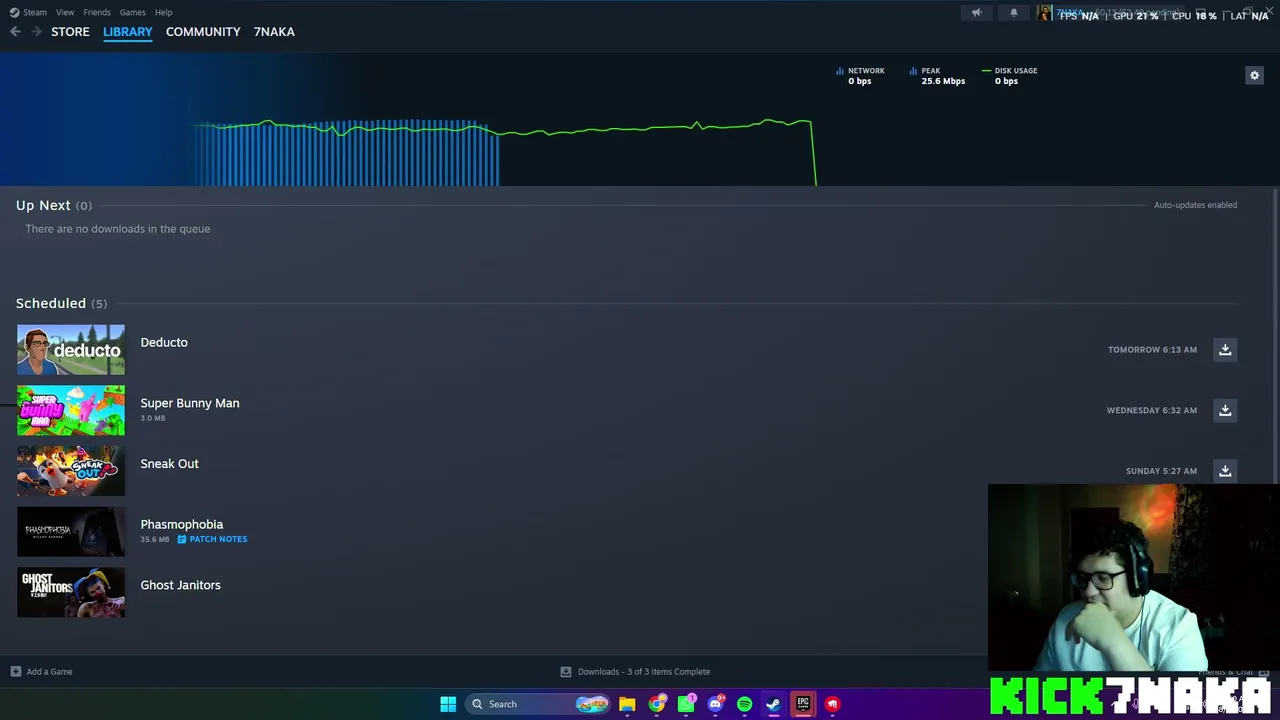
Task: Click the 'Up Next (0)' heading
Action: [x=54, y=205]
